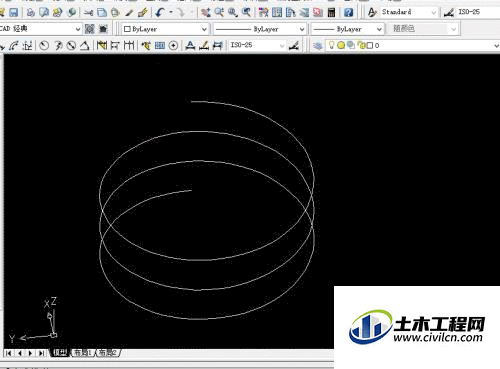Select the Continue dimension tool
Image resolution: width=500 pixels, height=369 pixels.
tap(129, 45)
